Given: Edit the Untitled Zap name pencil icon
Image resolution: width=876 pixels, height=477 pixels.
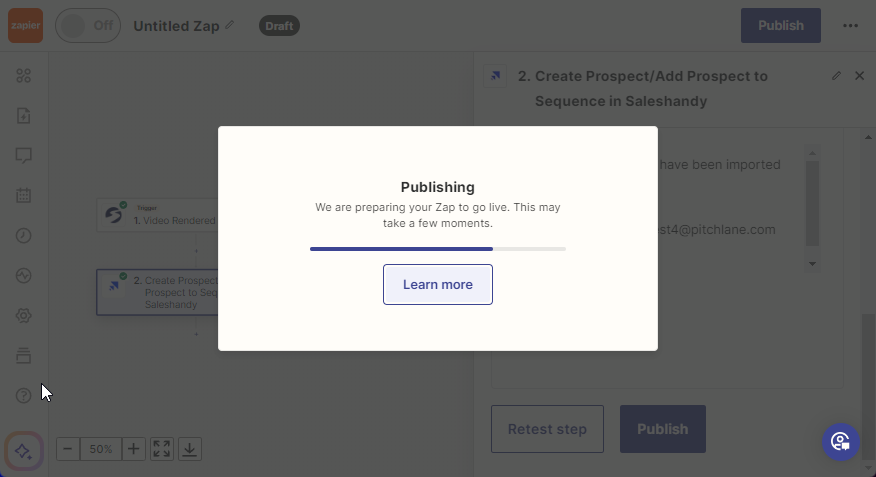Looking at the screenshot, I should tap(230, 25).
